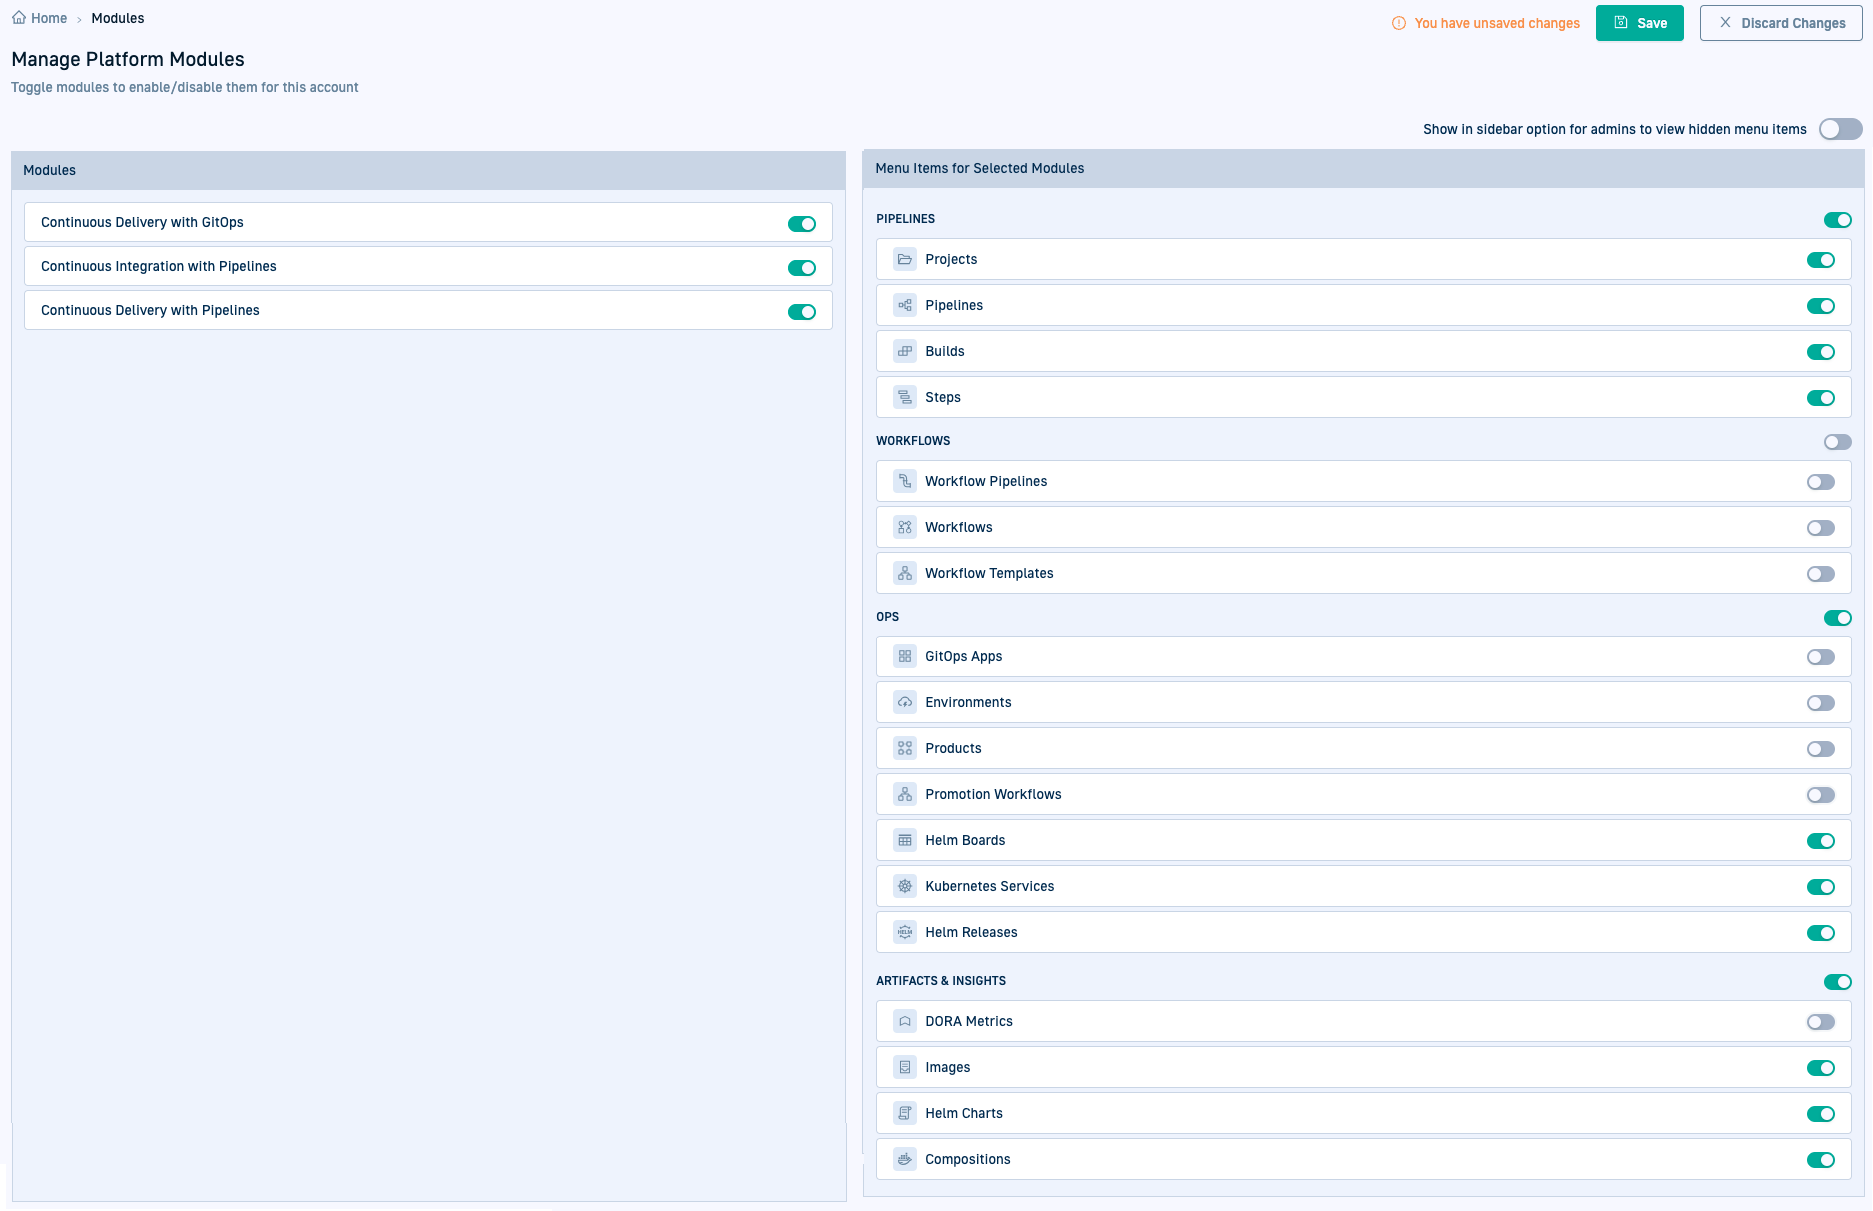Viewport: 1873px width, 1211px height.
Task: Click the Pipelines menu item icon
Action: [x=904, y=305]
